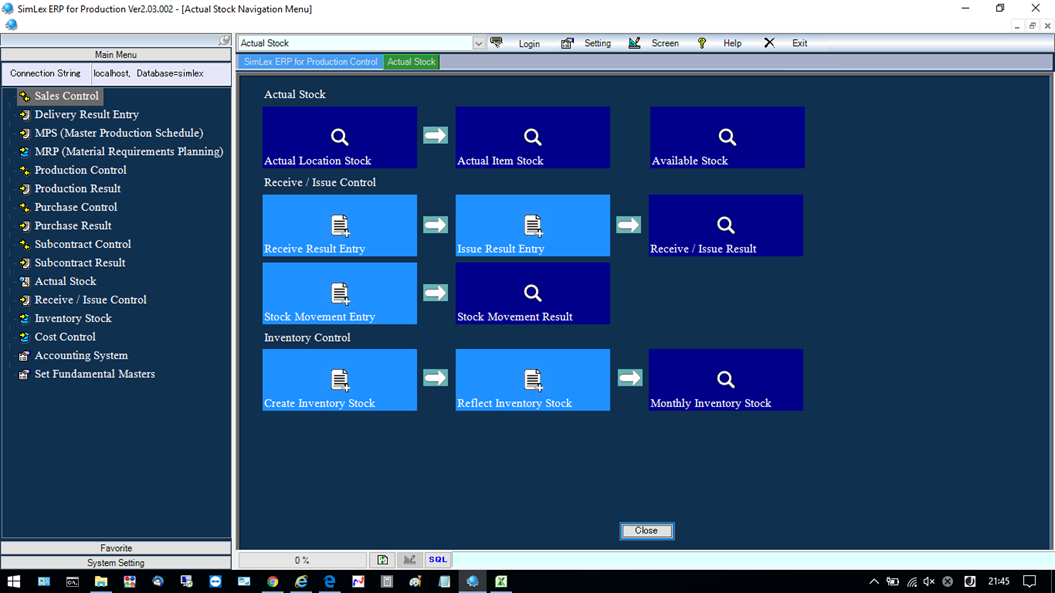Screen dimensions: 1055x593
Task: Show hidden tray icons chevron
Action: click(x=873, y=582)
